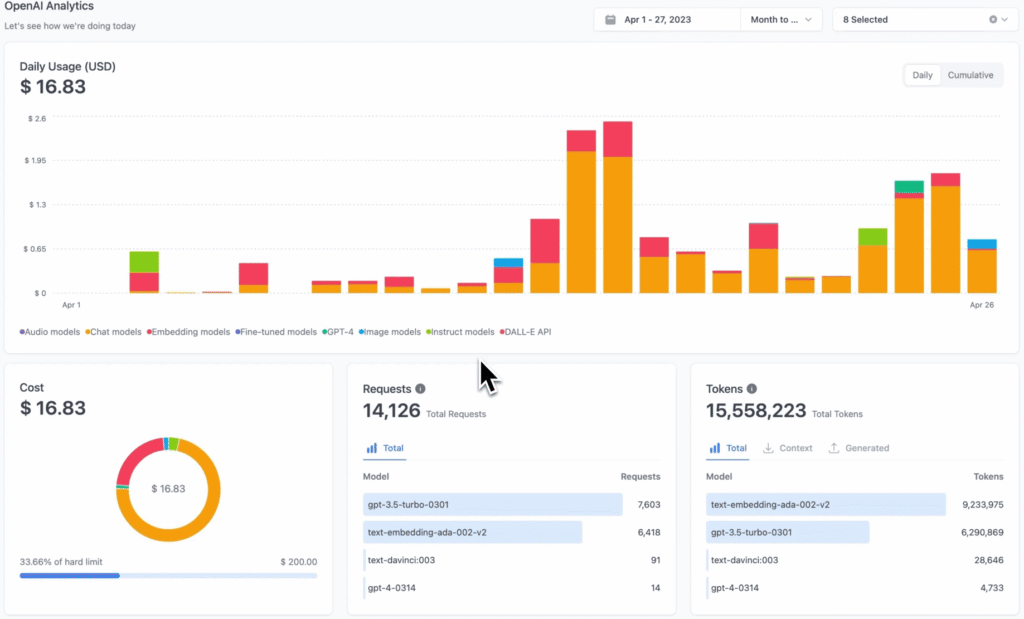Image resolution: width=1024 pixels, height=619 pixels.
Task: Click the 7,603 requests value
Action: coord(648,505)
